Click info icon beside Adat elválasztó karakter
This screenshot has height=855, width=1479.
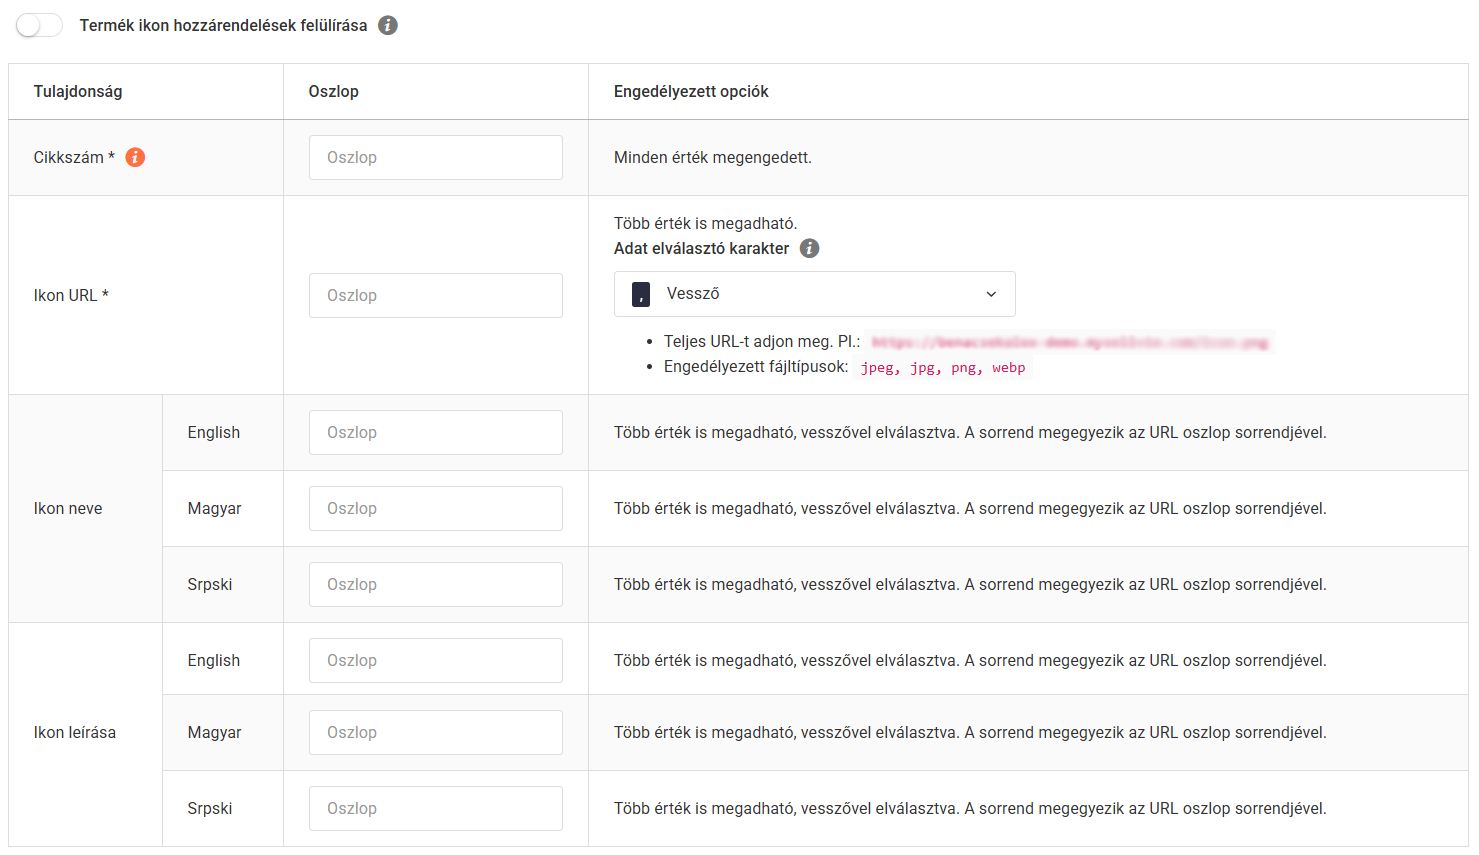click(810, 248)
